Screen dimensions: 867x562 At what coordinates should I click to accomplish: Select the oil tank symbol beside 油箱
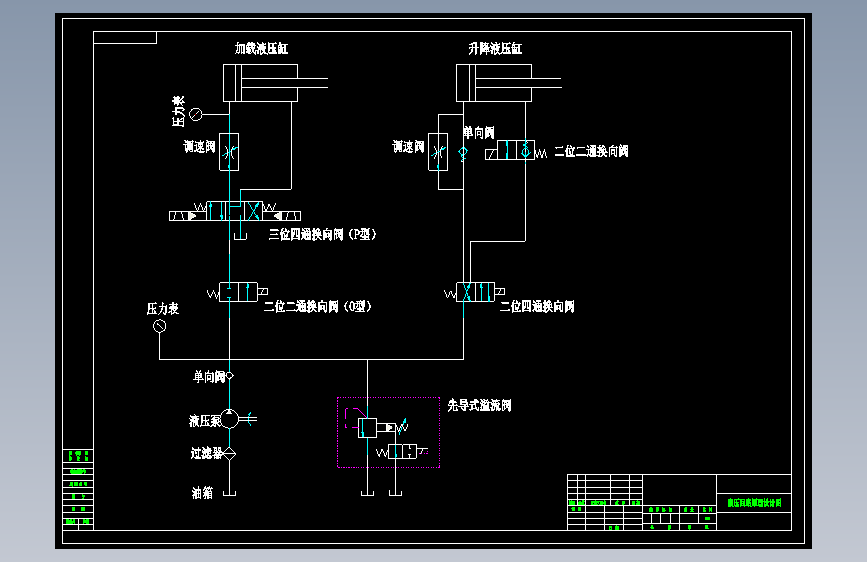[229, 493]
